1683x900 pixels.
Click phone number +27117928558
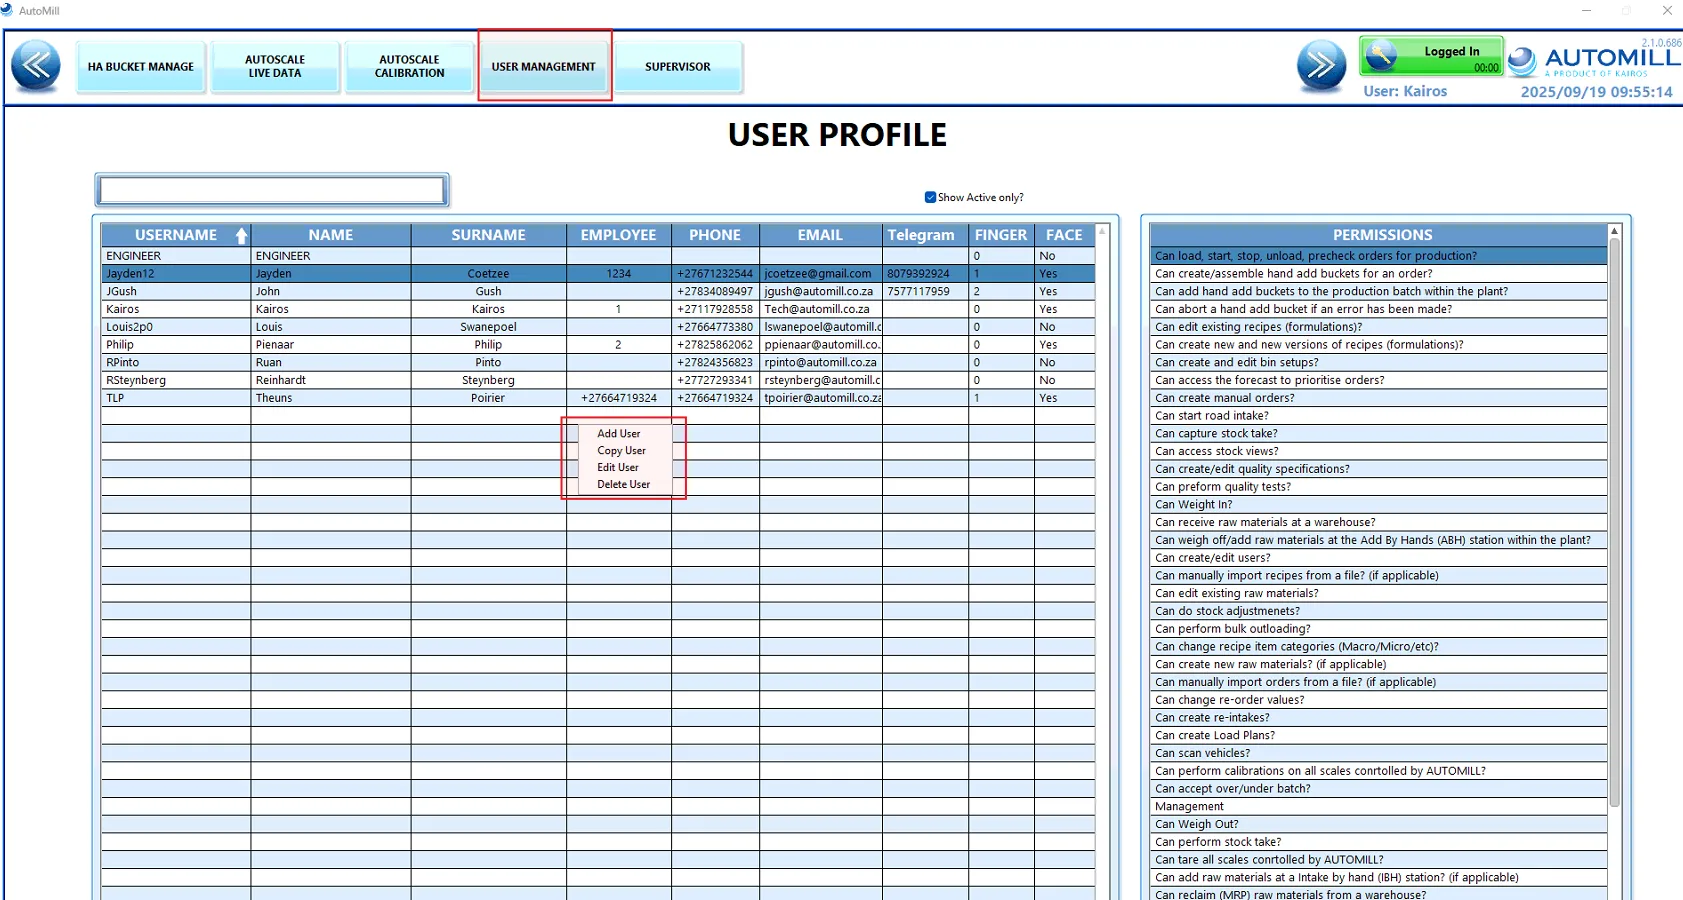715,310
